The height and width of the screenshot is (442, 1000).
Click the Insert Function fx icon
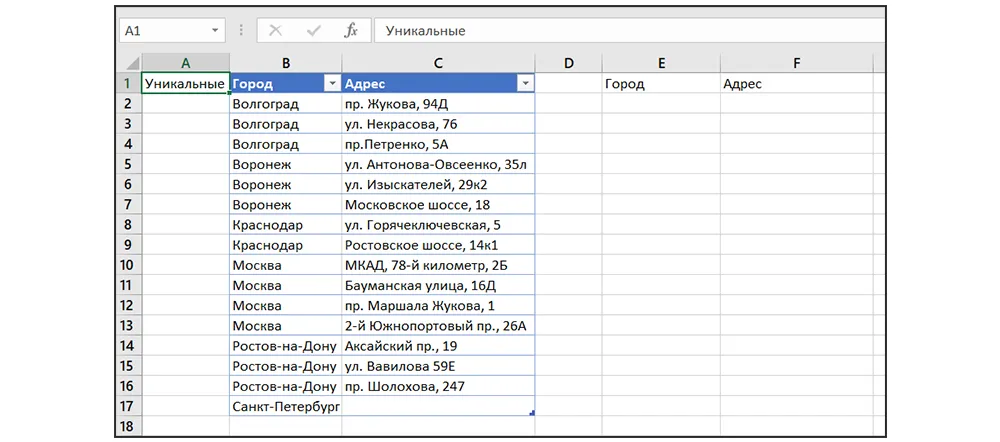pyautogui.click(x=351, y=31)
